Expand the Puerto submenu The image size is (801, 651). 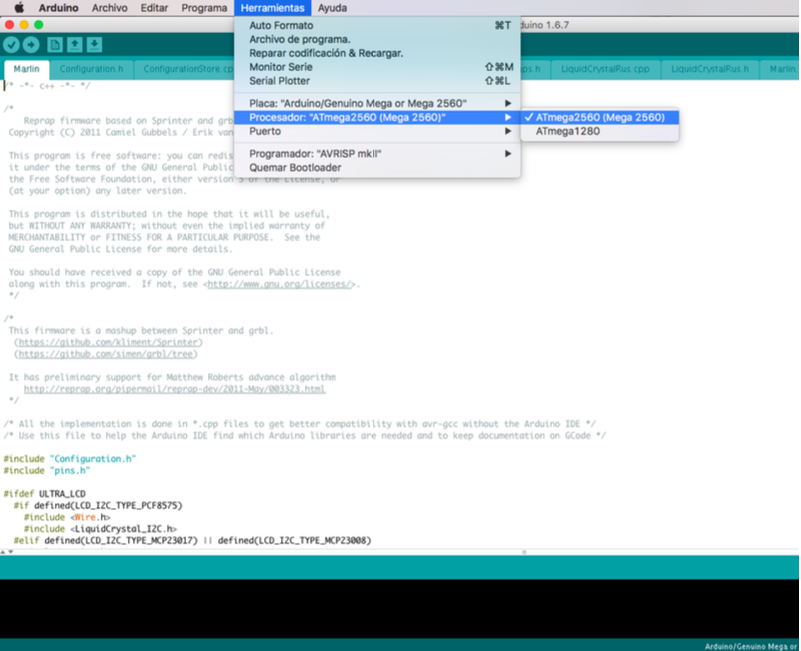(377, 131)
